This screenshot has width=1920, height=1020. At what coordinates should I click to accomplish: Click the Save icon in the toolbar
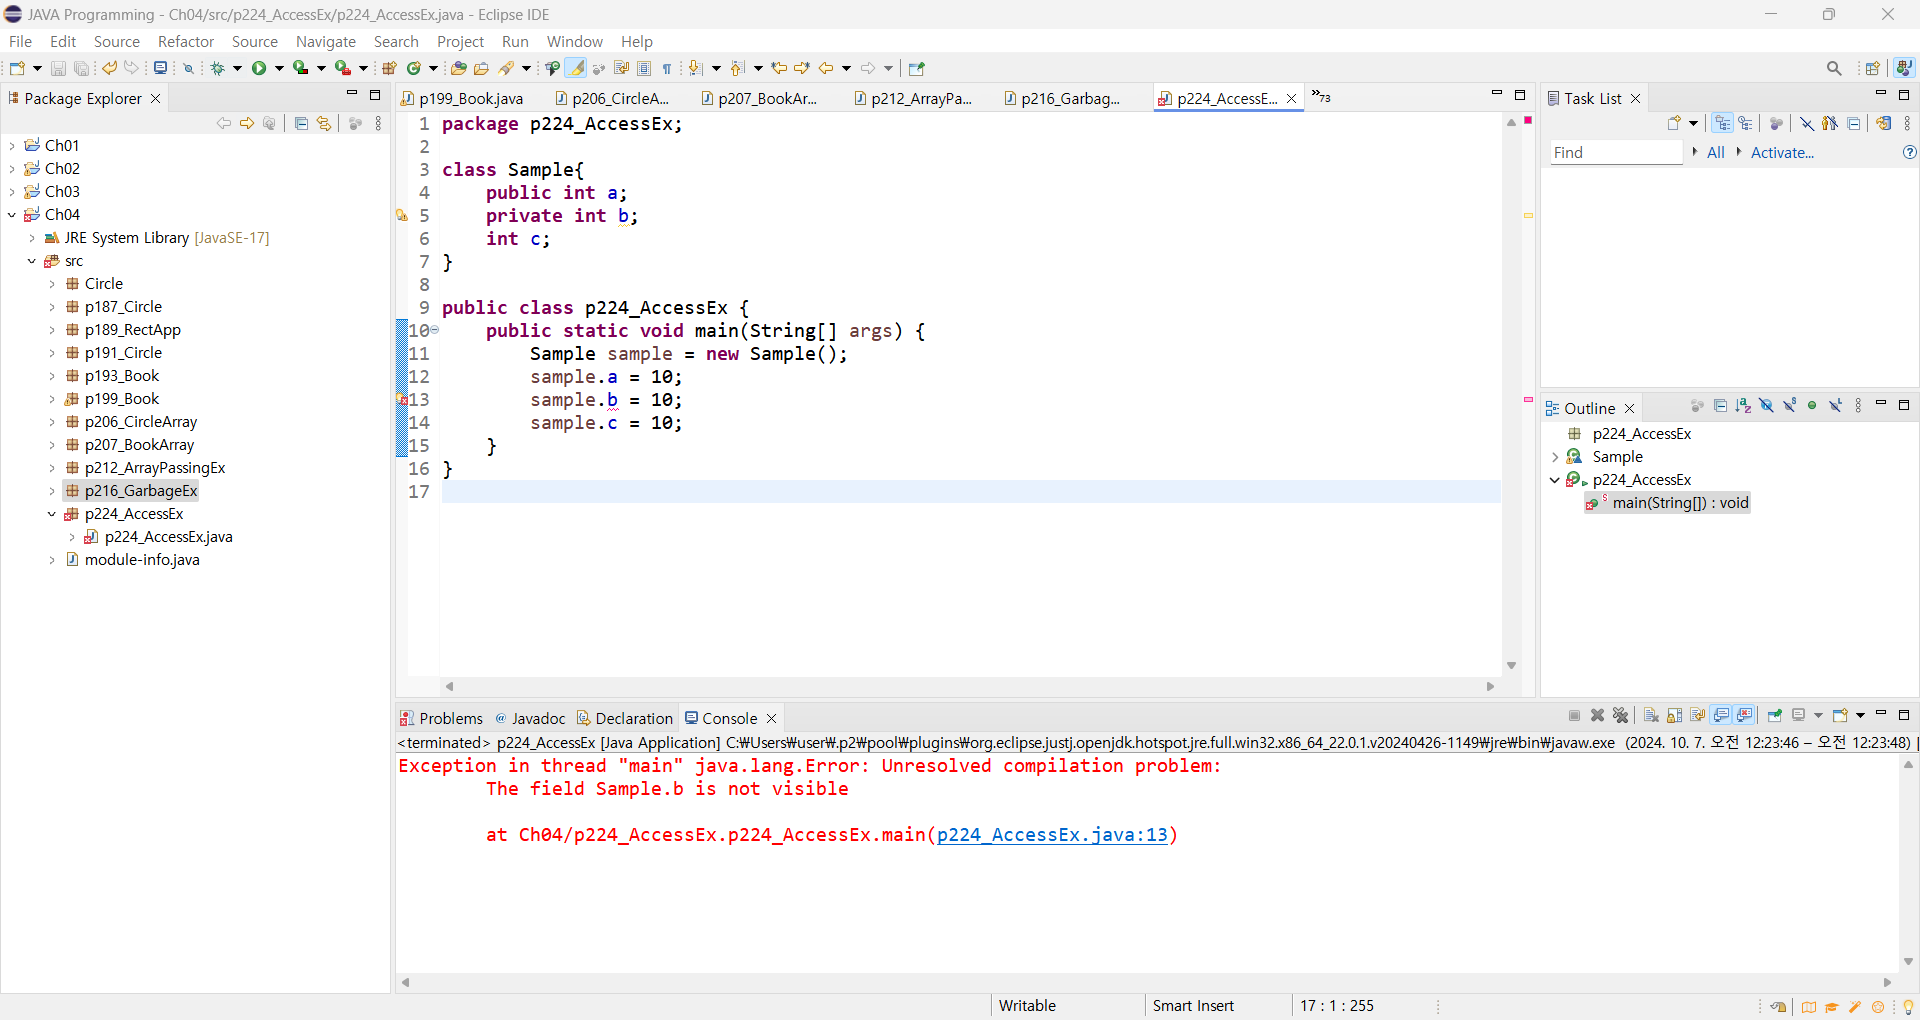click(x=58, y=68)
